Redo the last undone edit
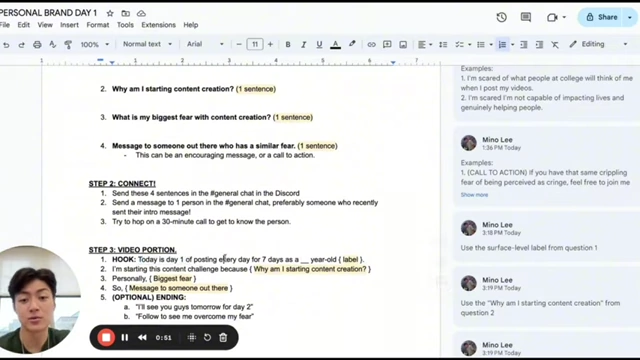 click(21, 44)
